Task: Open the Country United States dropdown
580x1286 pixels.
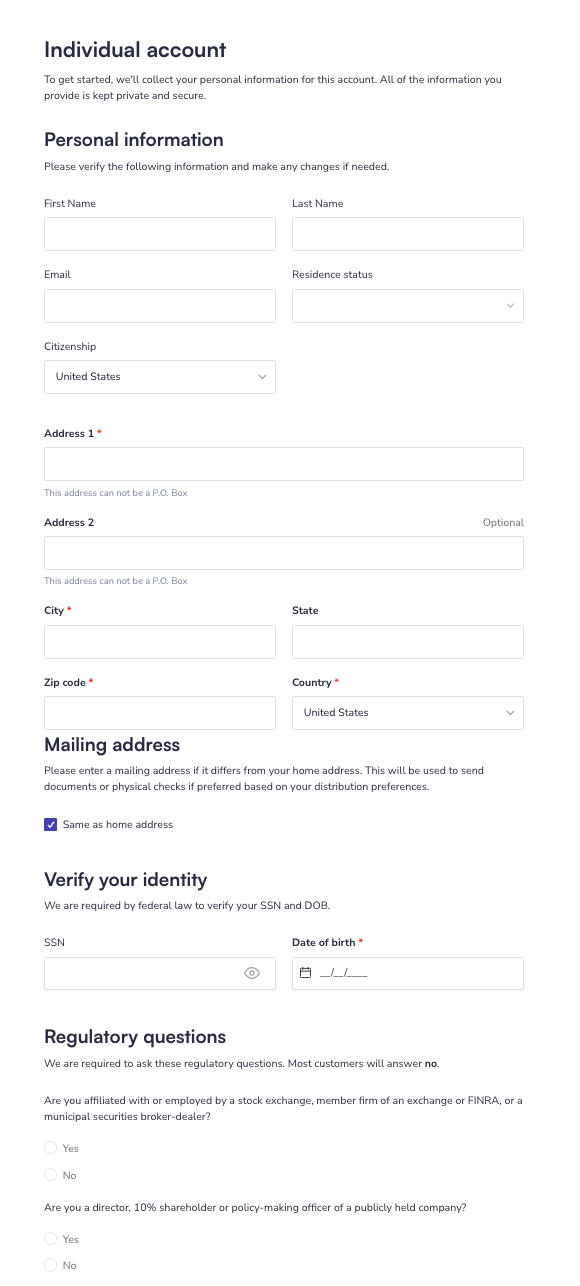Action: click(408, 713)
